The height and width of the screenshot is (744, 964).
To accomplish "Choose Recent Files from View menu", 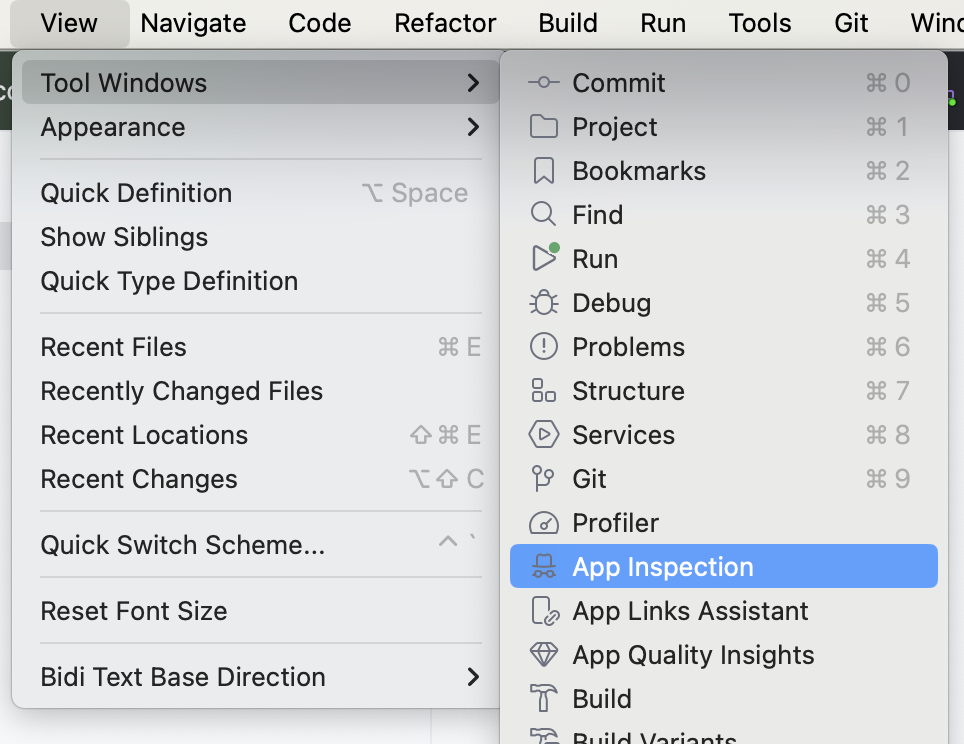I will click(113, 347).
